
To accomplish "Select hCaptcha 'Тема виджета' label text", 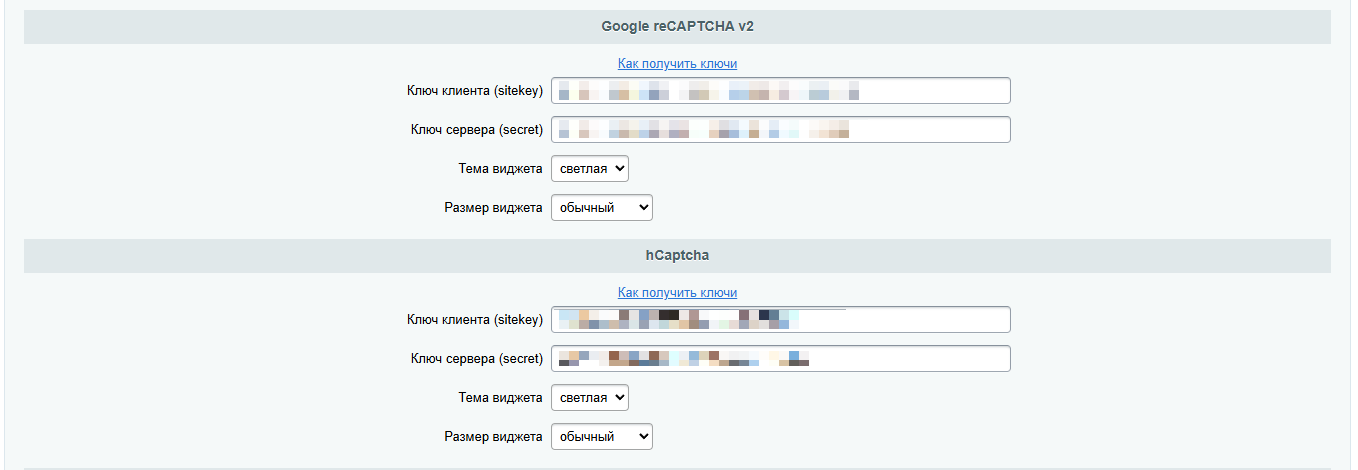I will (500, 398).
